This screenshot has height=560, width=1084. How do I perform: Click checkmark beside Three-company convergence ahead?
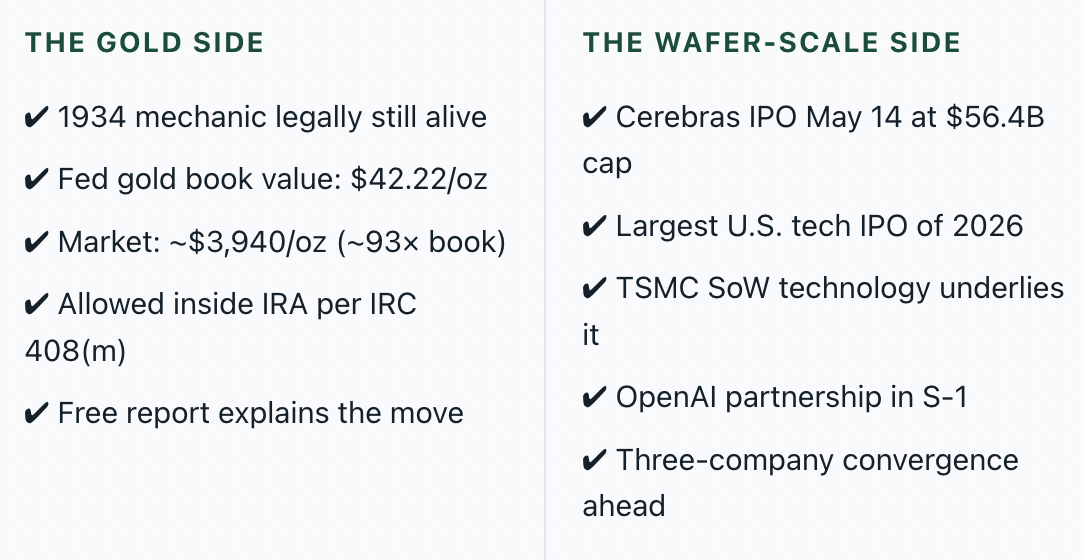click(595, 460)
